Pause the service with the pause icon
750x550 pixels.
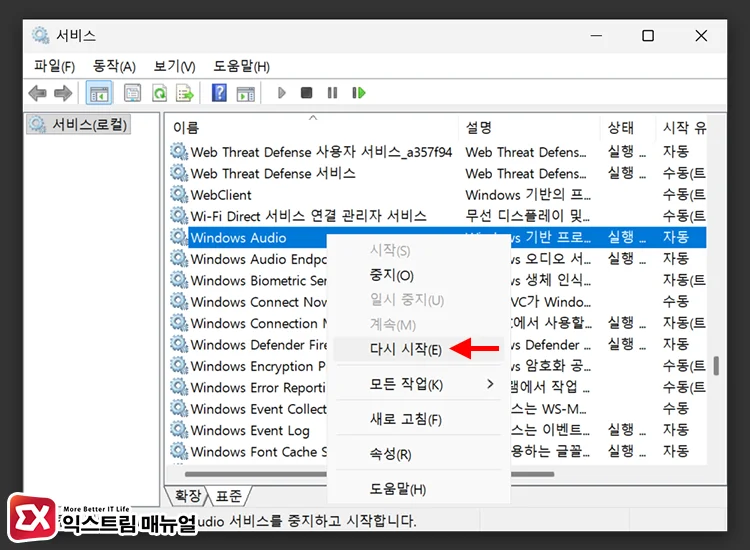[332, 93]
